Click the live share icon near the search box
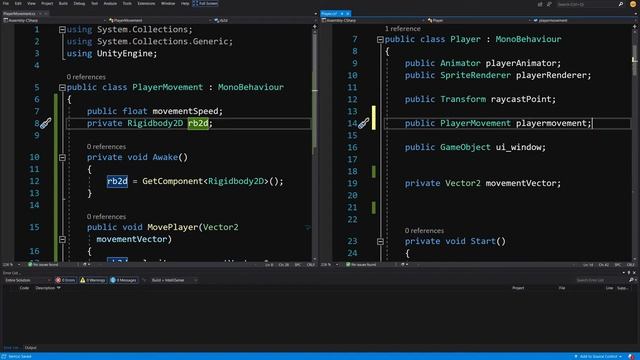Screen dimensions: 640x360 pos(540,4)
